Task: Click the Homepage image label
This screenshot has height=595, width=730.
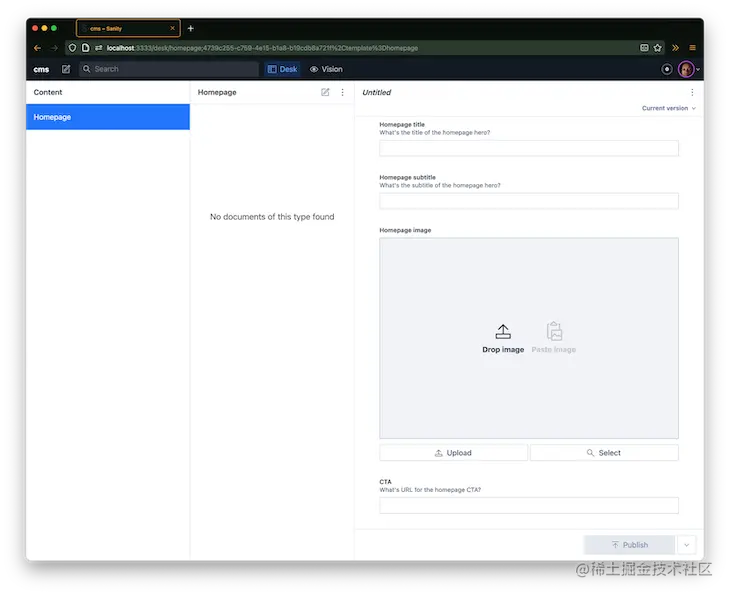Action: click(405, 230)
